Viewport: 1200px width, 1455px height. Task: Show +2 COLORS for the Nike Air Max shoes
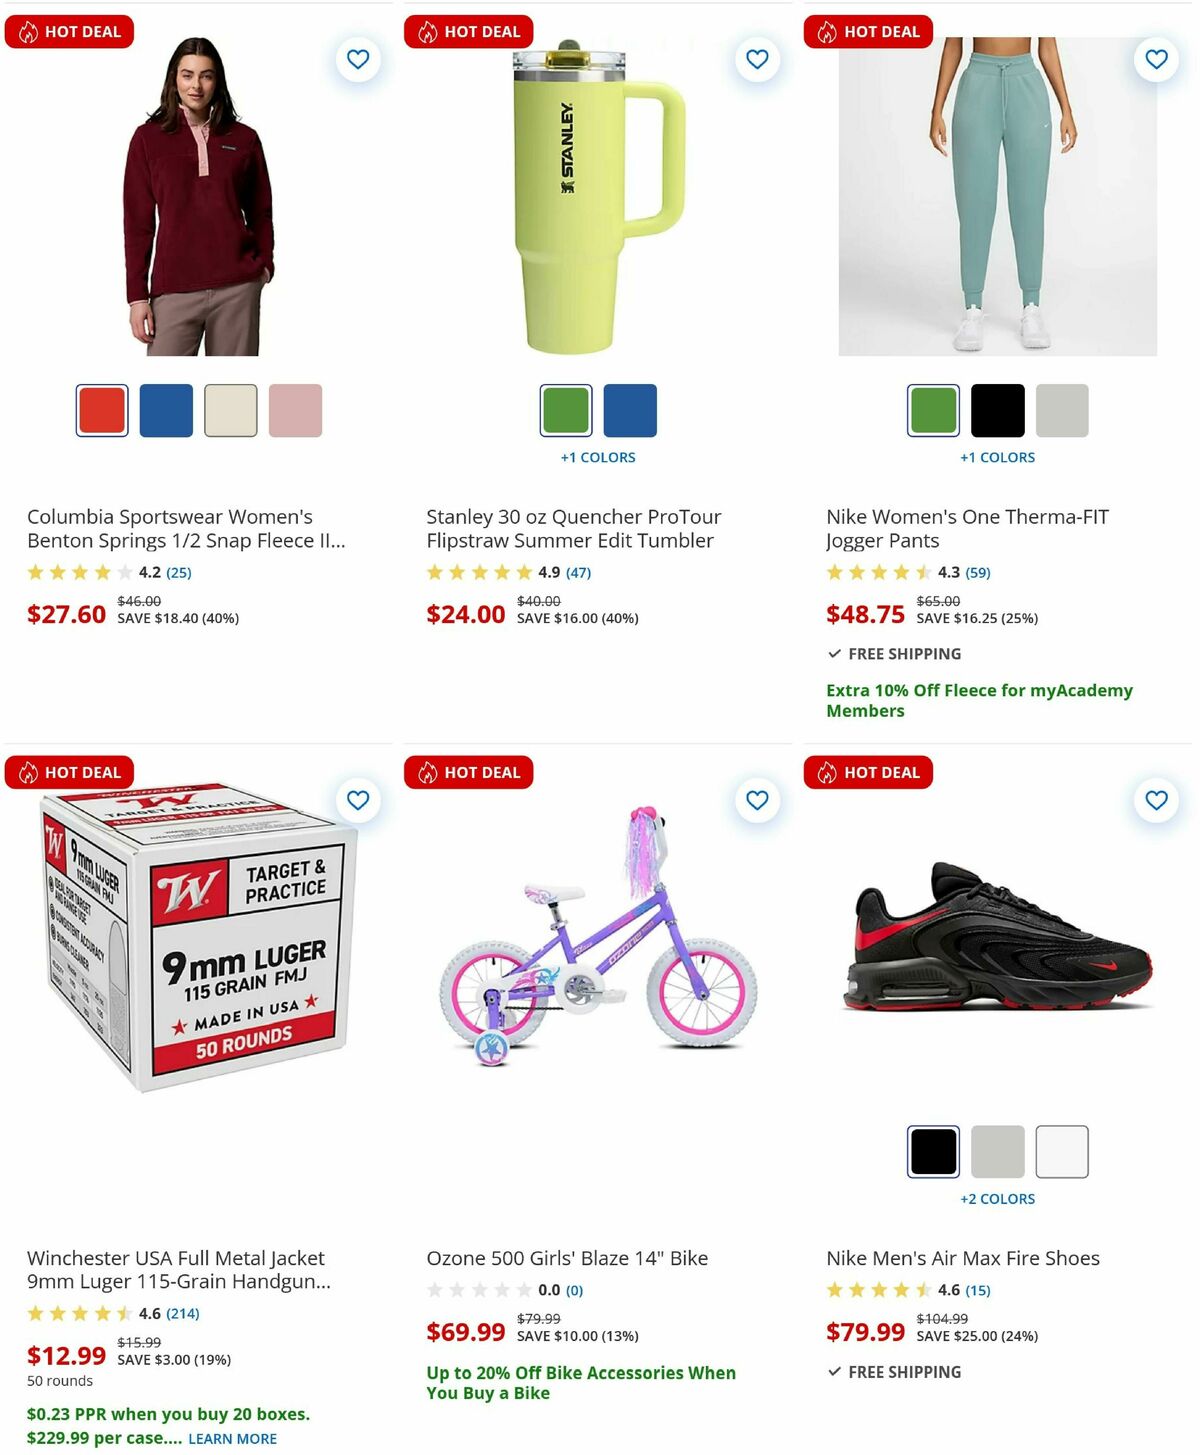(997, 1198)
